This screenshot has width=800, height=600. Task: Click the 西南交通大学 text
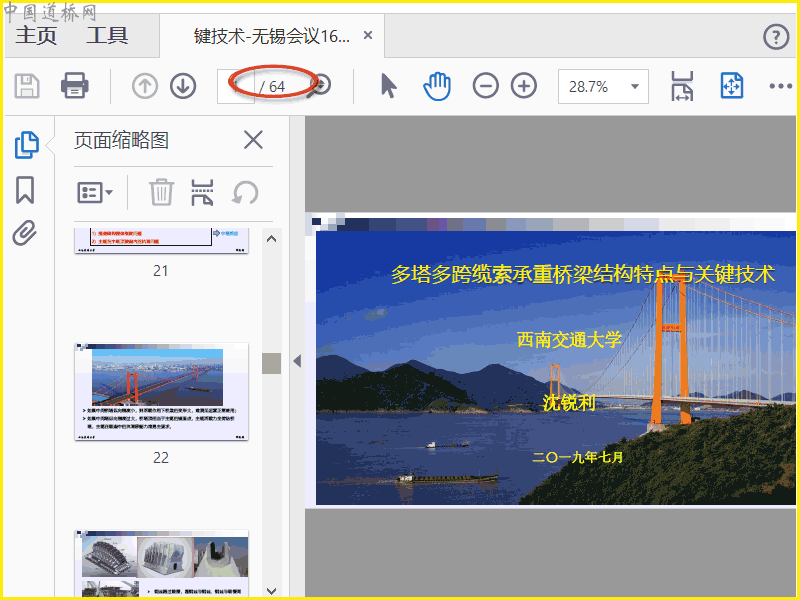coord(569,339)
